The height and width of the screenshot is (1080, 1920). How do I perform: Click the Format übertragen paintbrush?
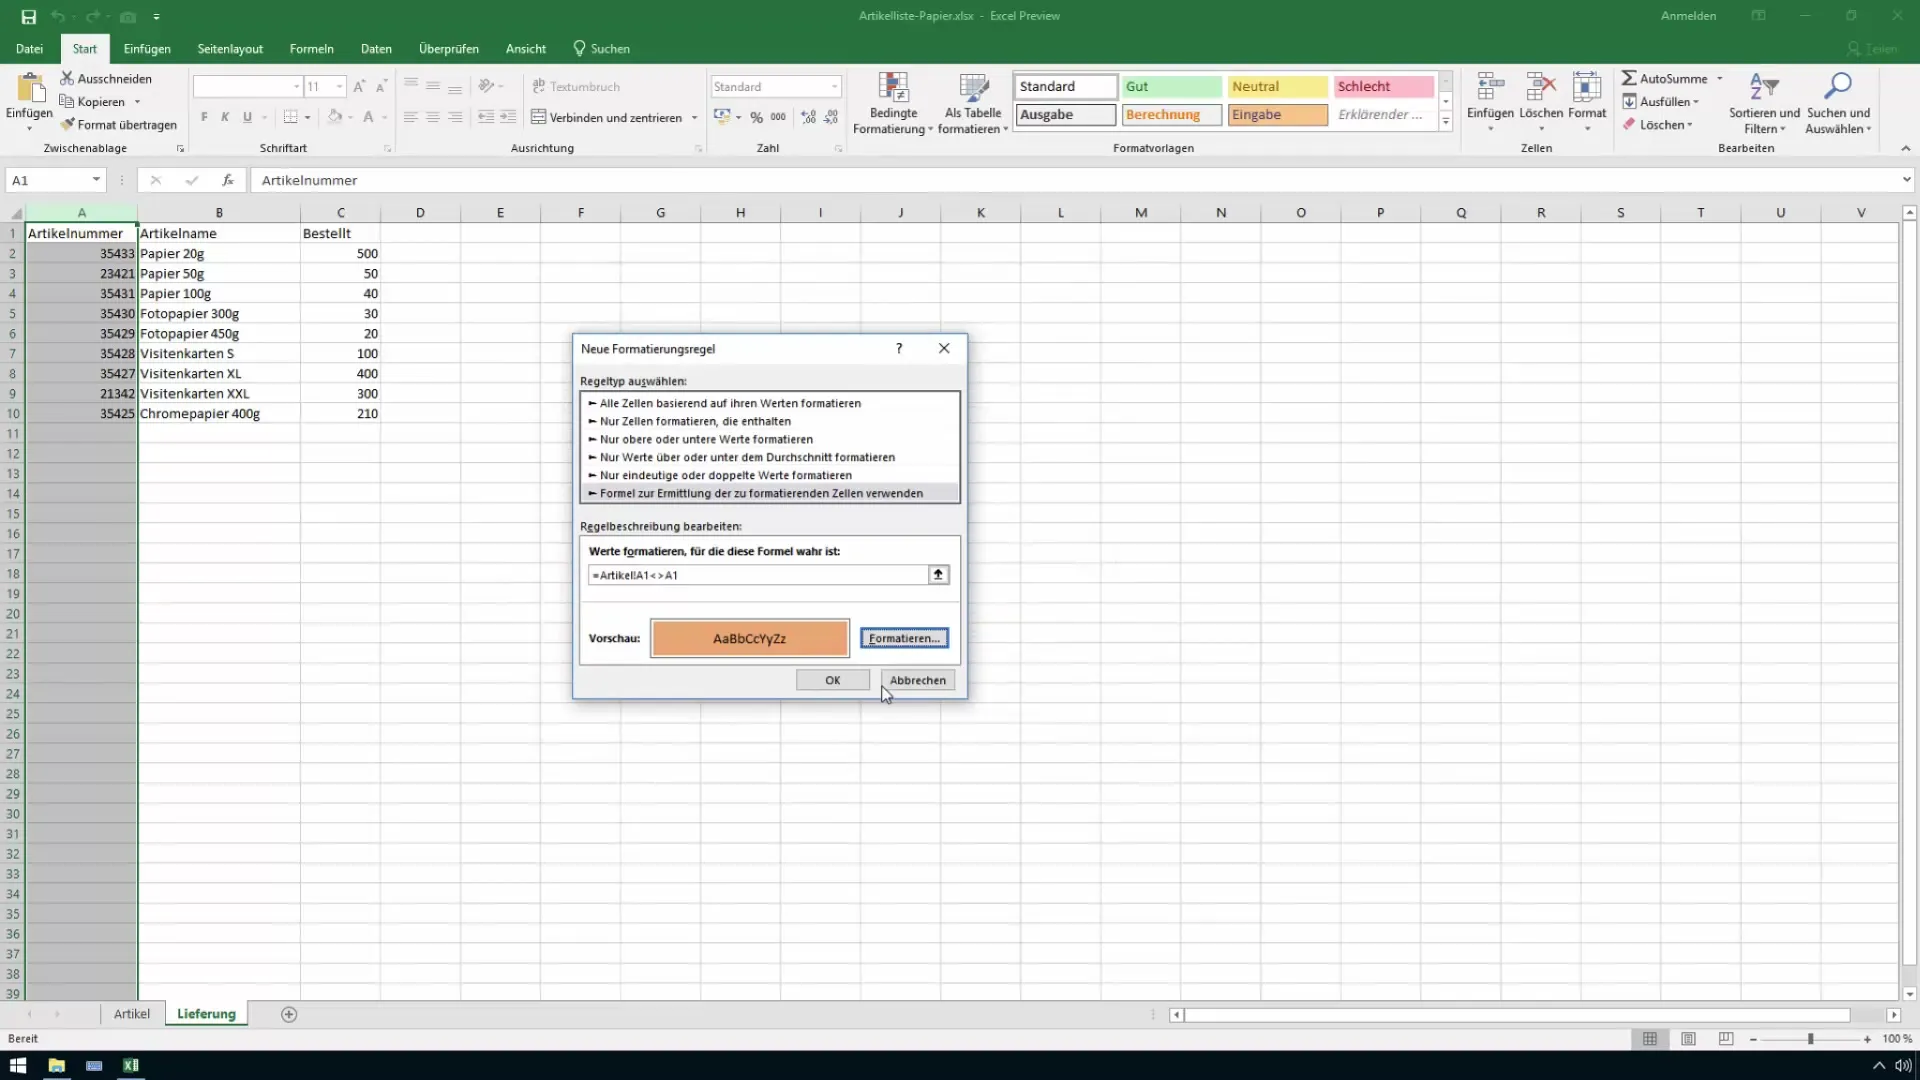(x=67, y=125)
